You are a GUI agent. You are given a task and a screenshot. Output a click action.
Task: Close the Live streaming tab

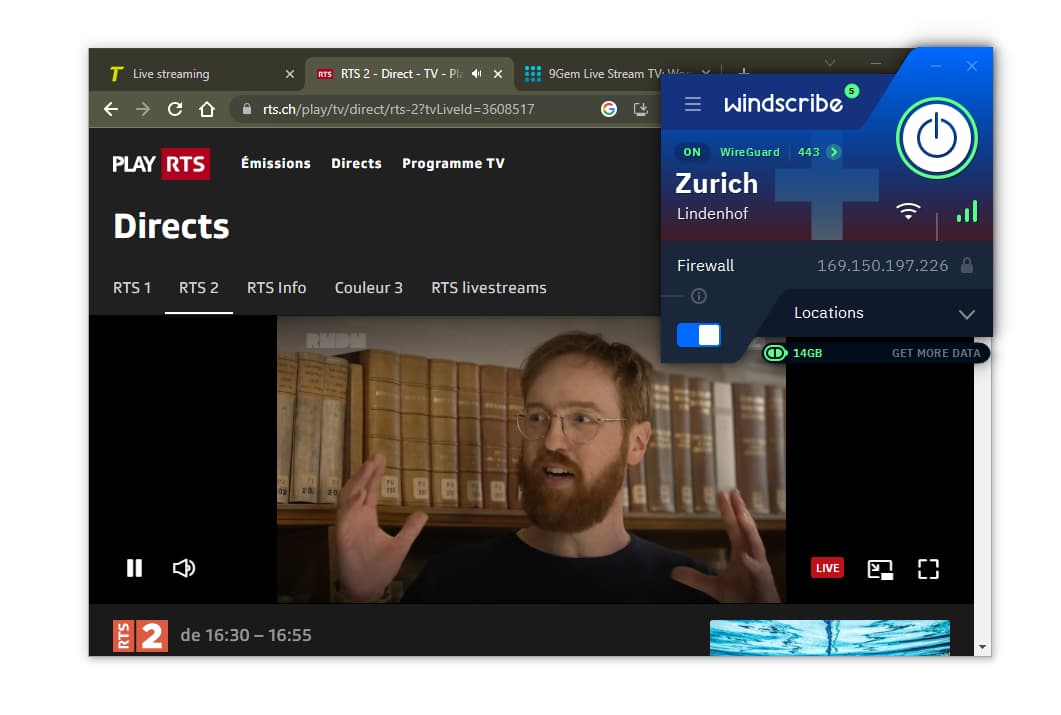(x=290, y=74)
